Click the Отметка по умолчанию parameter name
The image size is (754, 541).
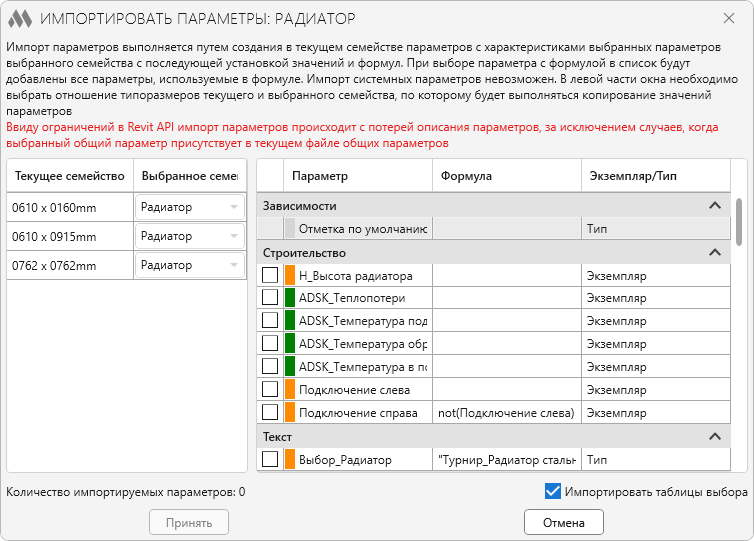pyautogui.click(x=363, y=228)
